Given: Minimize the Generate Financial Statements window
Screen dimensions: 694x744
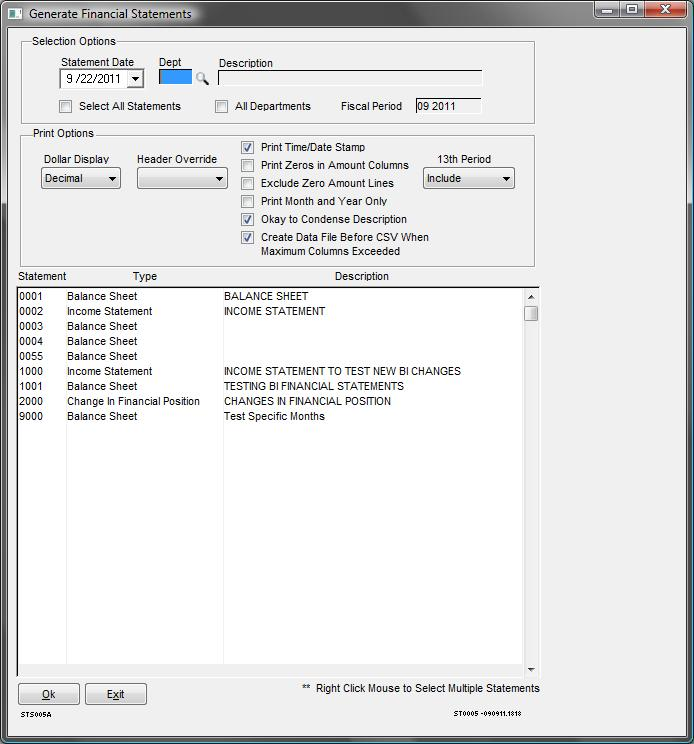Looking at the screenshot, I should pyautogui.click(x=607, y=9).
